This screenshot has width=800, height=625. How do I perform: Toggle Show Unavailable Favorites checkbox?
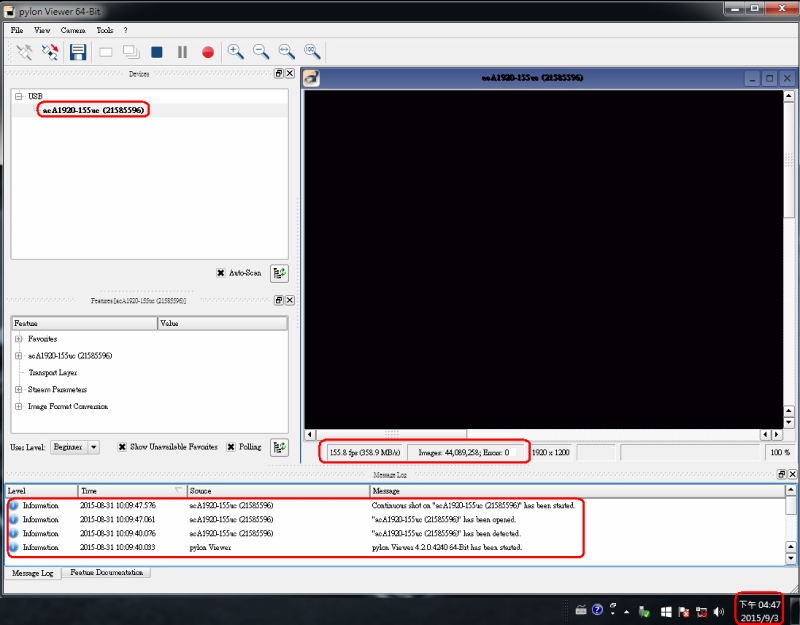point(123,447)
